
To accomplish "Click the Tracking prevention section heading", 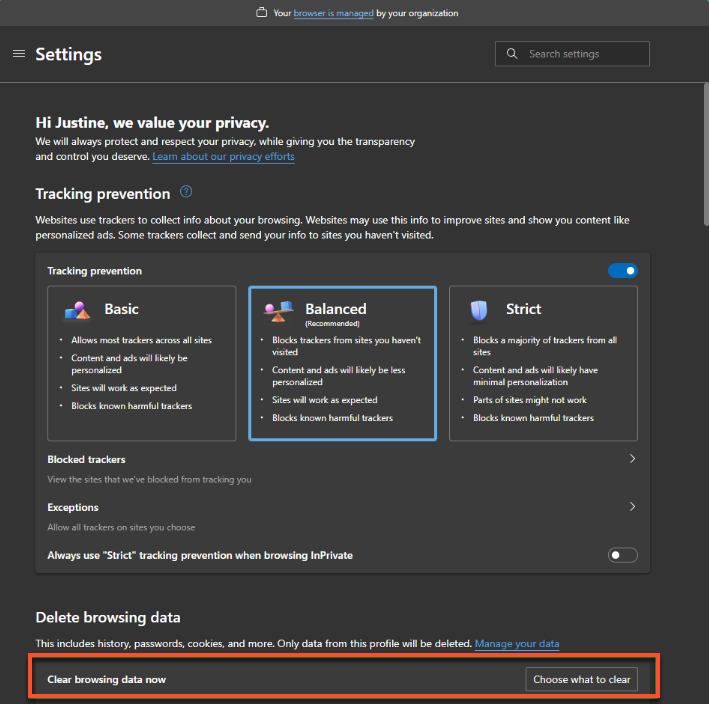I will click(x=103, y=194).
